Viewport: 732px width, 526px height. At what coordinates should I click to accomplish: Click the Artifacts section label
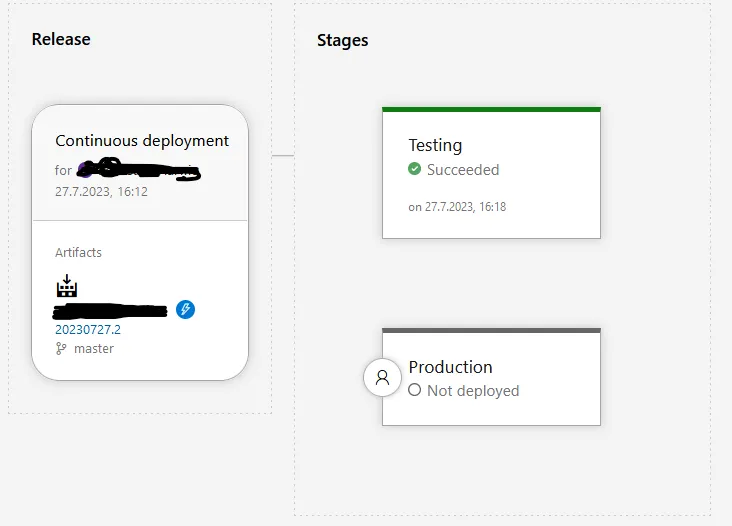78,253
